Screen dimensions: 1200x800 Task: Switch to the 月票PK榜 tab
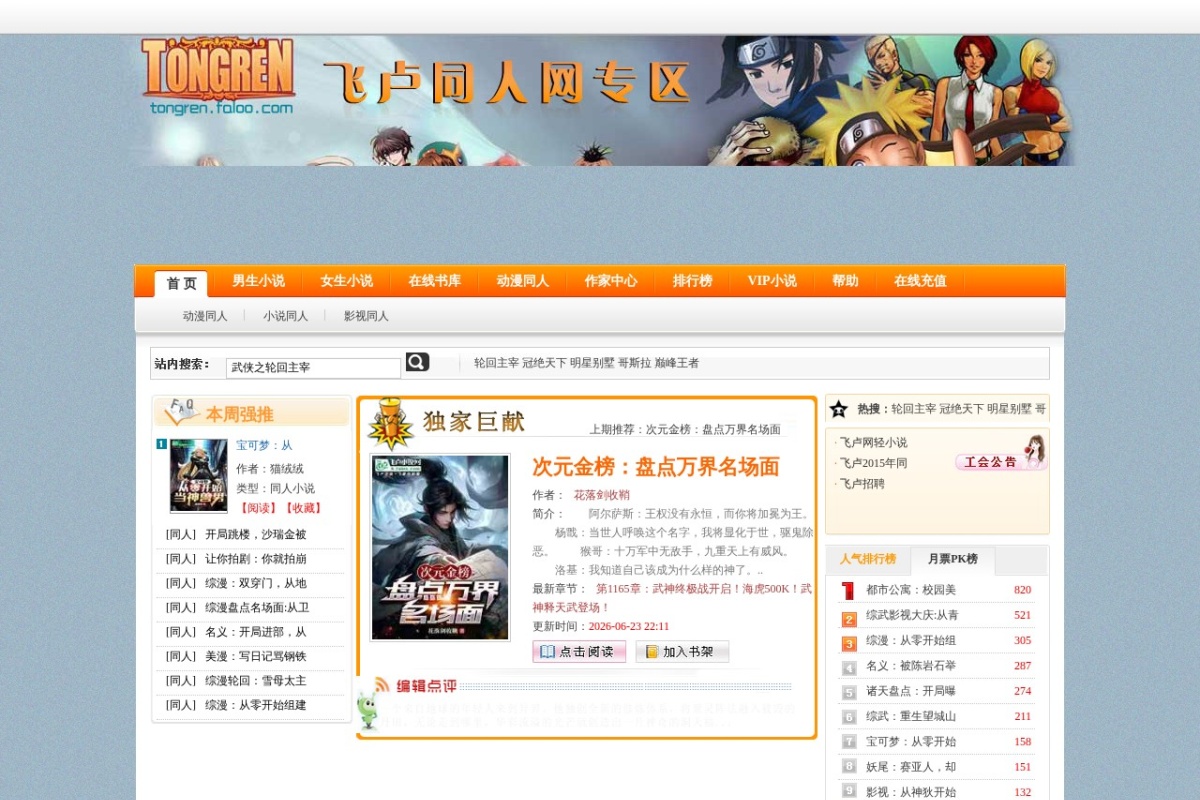tap(952, 560)
